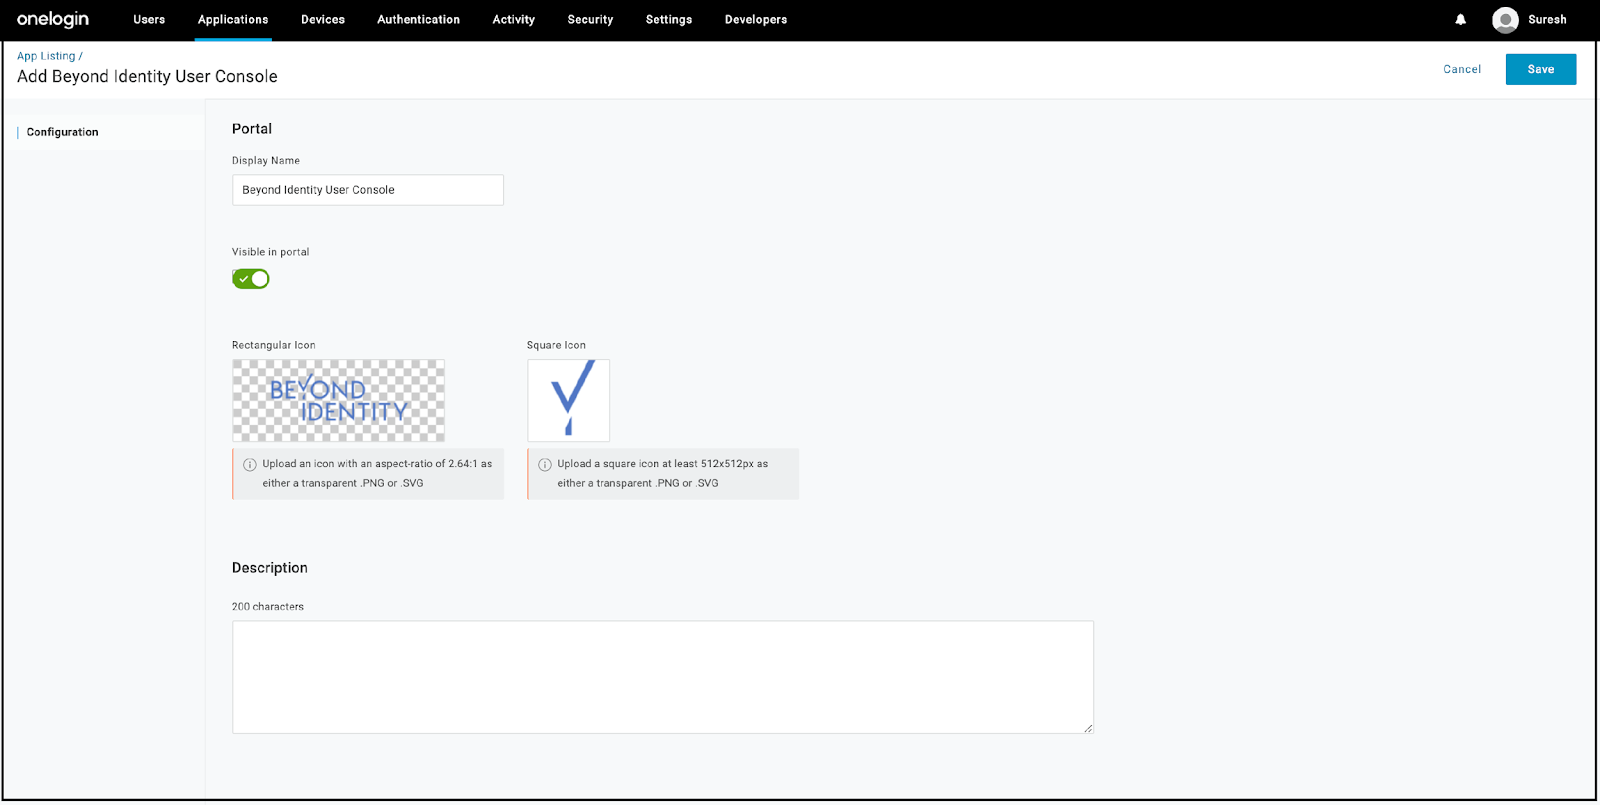Toggle Visible in portal switch
This screenshot has width=1600, height=805.
pos(251,279)
